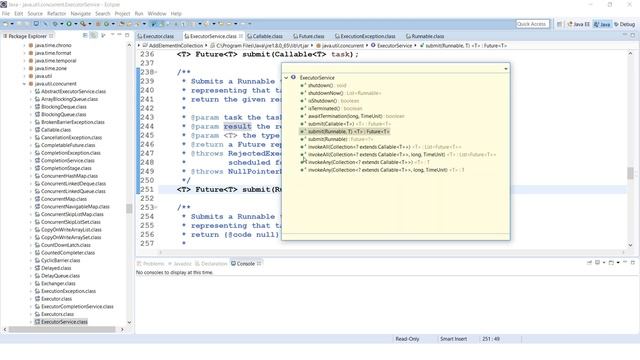The height and width of the screenshot is (360, 640).
Task: Click Collapse All in Package Explorer
Action: pos(86,36)
